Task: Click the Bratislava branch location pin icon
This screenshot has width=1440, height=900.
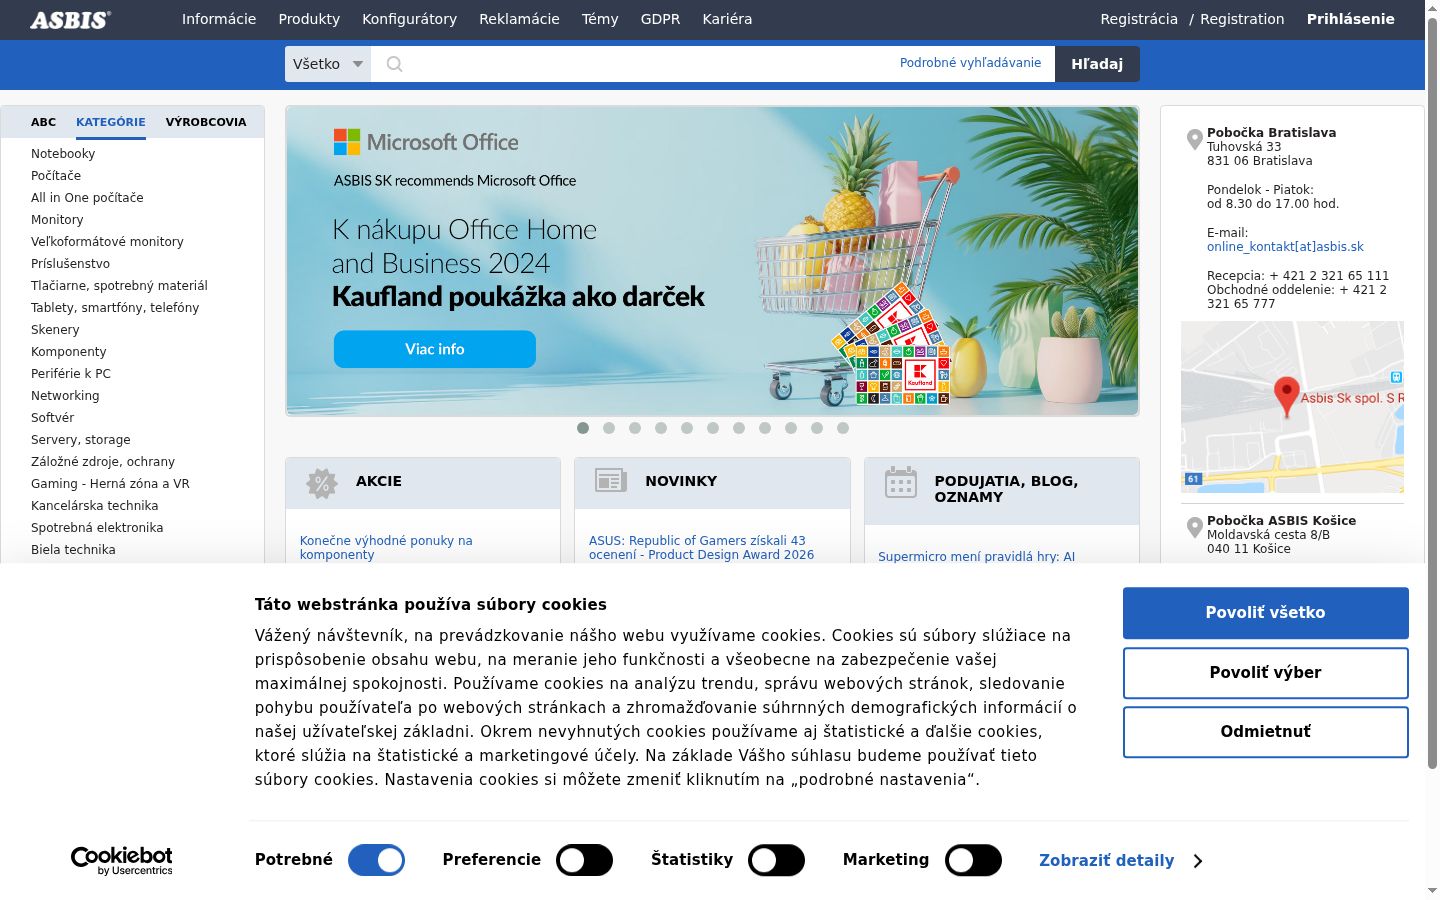Action: [1194, 140]
